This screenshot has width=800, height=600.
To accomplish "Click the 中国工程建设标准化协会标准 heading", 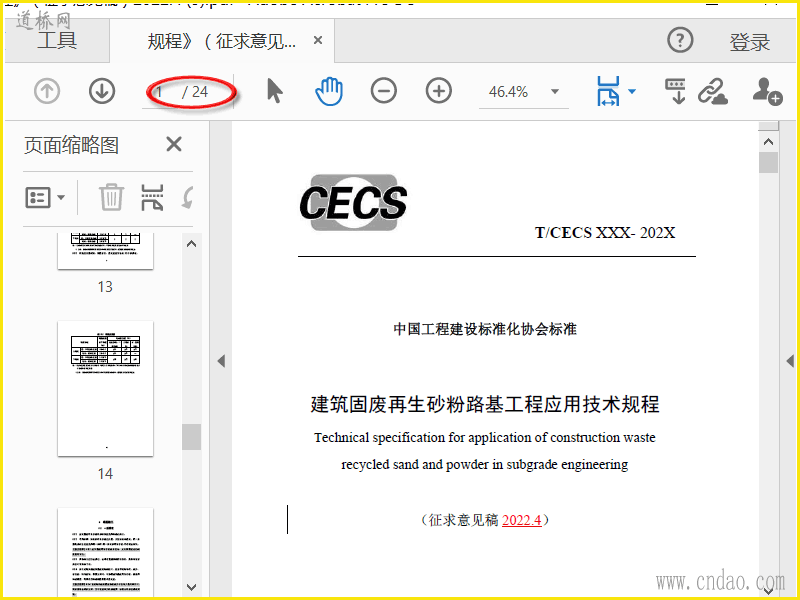I will click(x=485, y=329).
